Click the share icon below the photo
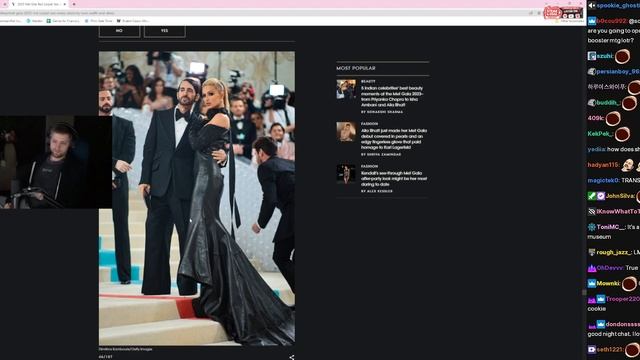 [291, 357]
